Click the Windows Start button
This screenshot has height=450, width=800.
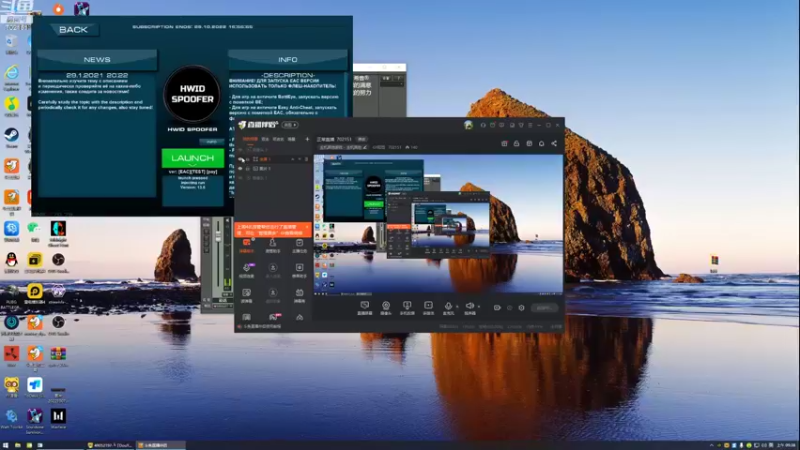pyautogui.click(x=6, y=445)
